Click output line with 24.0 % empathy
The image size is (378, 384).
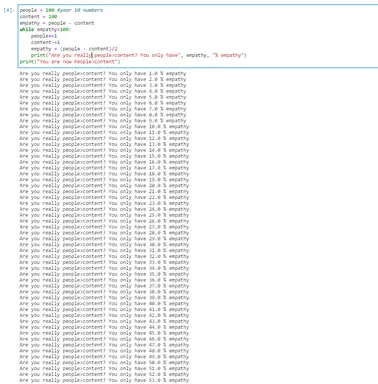tap(104, 209)
